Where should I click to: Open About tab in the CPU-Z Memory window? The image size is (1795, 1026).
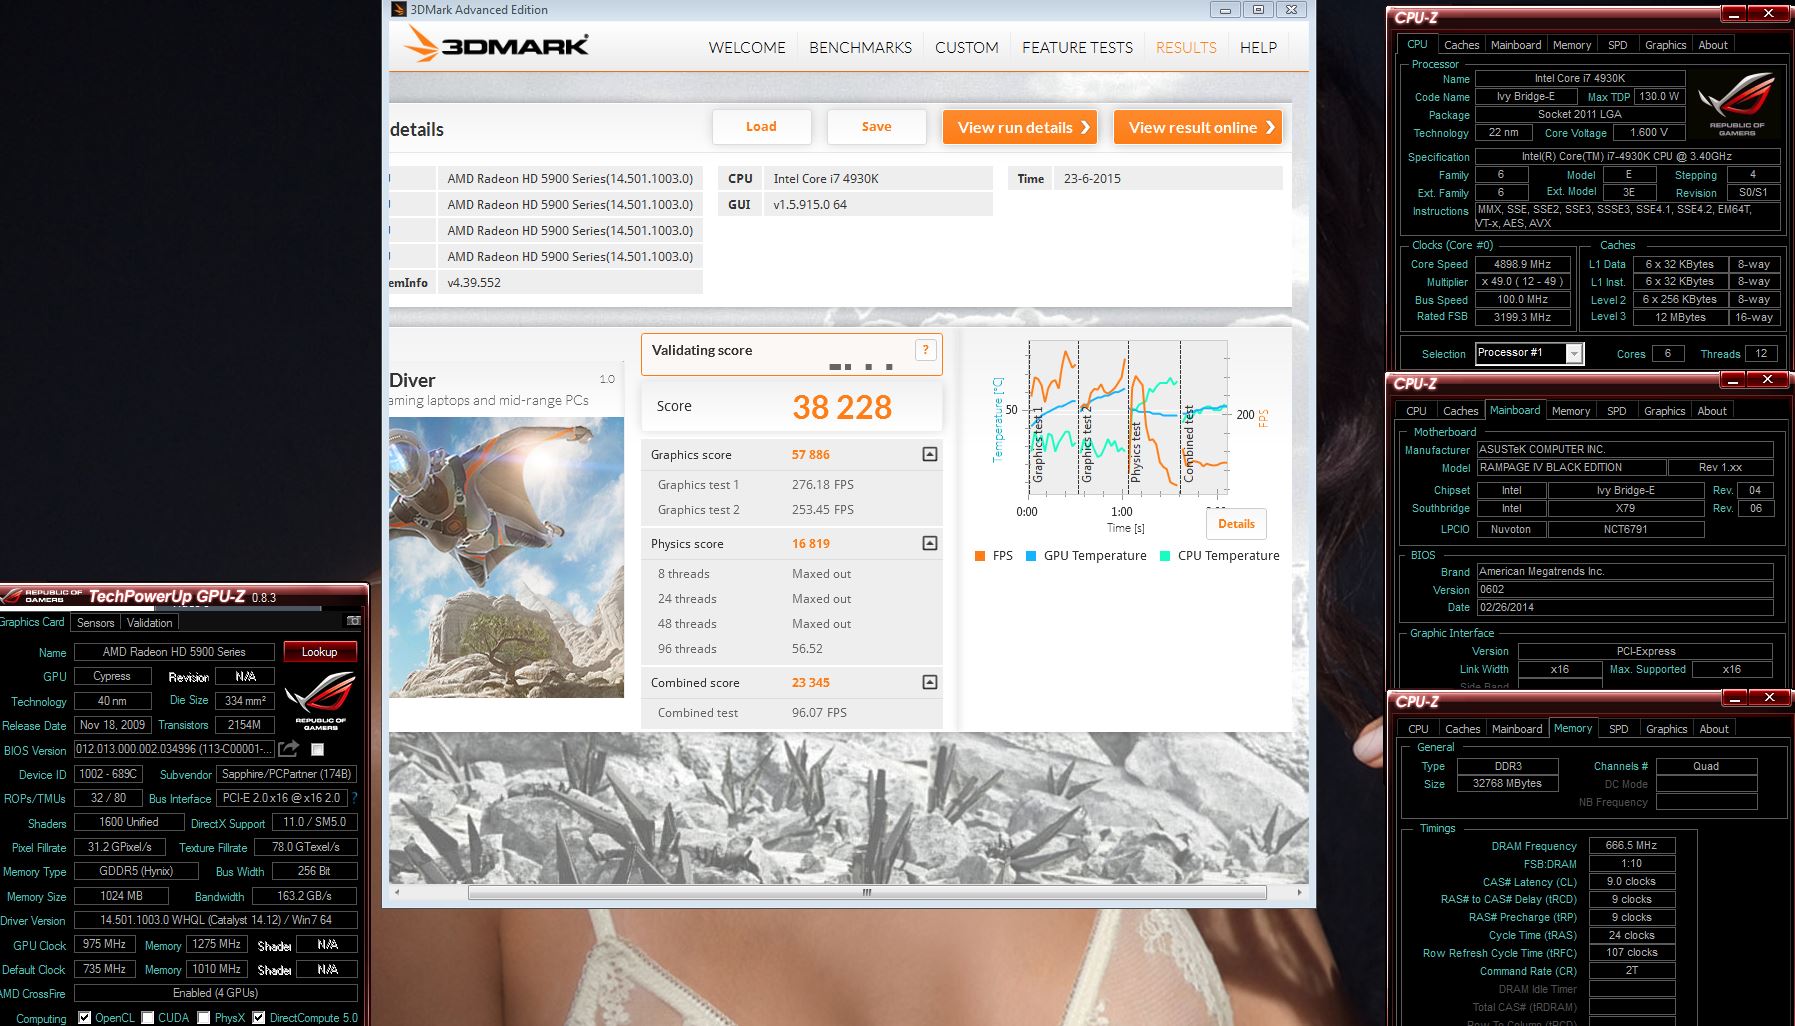(1713, 729)
